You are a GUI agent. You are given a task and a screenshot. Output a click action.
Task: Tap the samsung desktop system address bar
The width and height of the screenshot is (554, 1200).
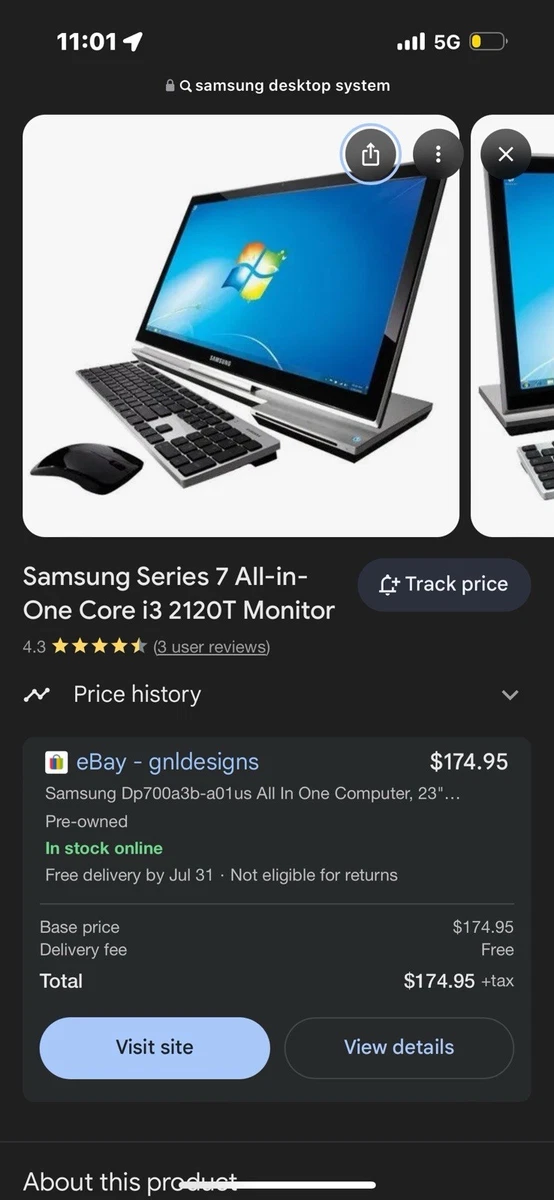[277, 86]
